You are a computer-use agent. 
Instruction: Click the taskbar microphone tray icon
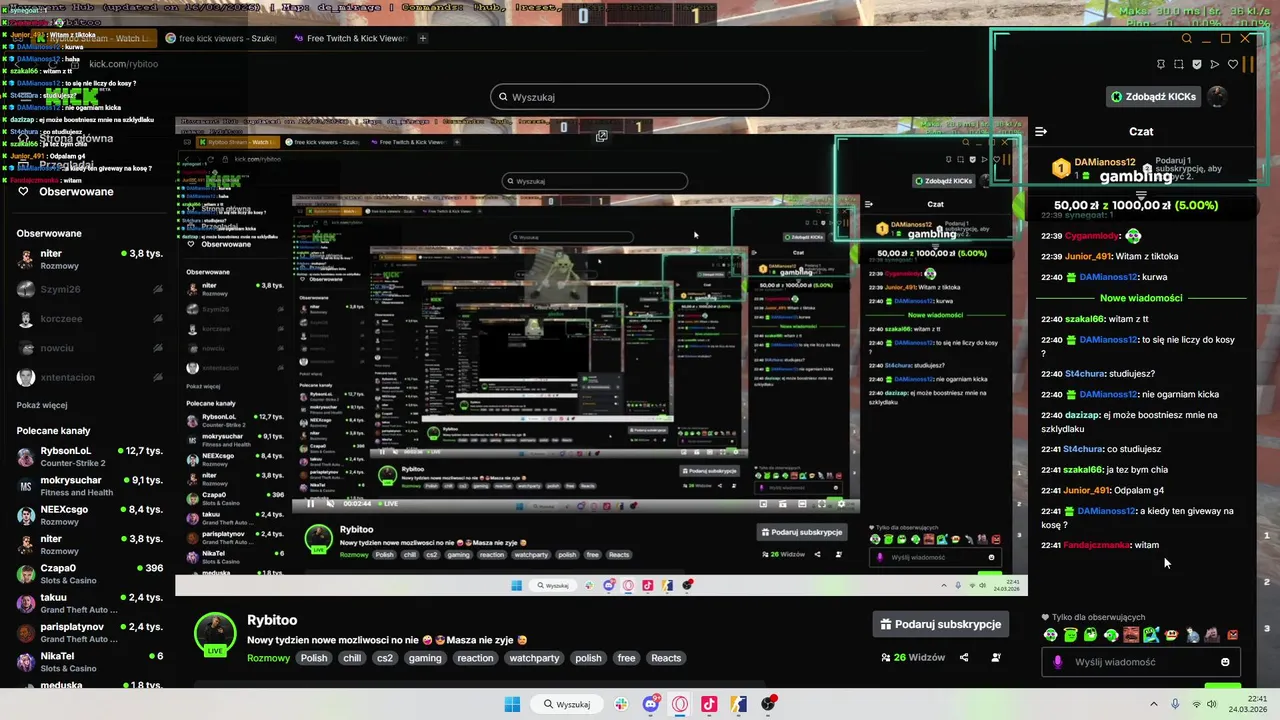click(1175, 704)
